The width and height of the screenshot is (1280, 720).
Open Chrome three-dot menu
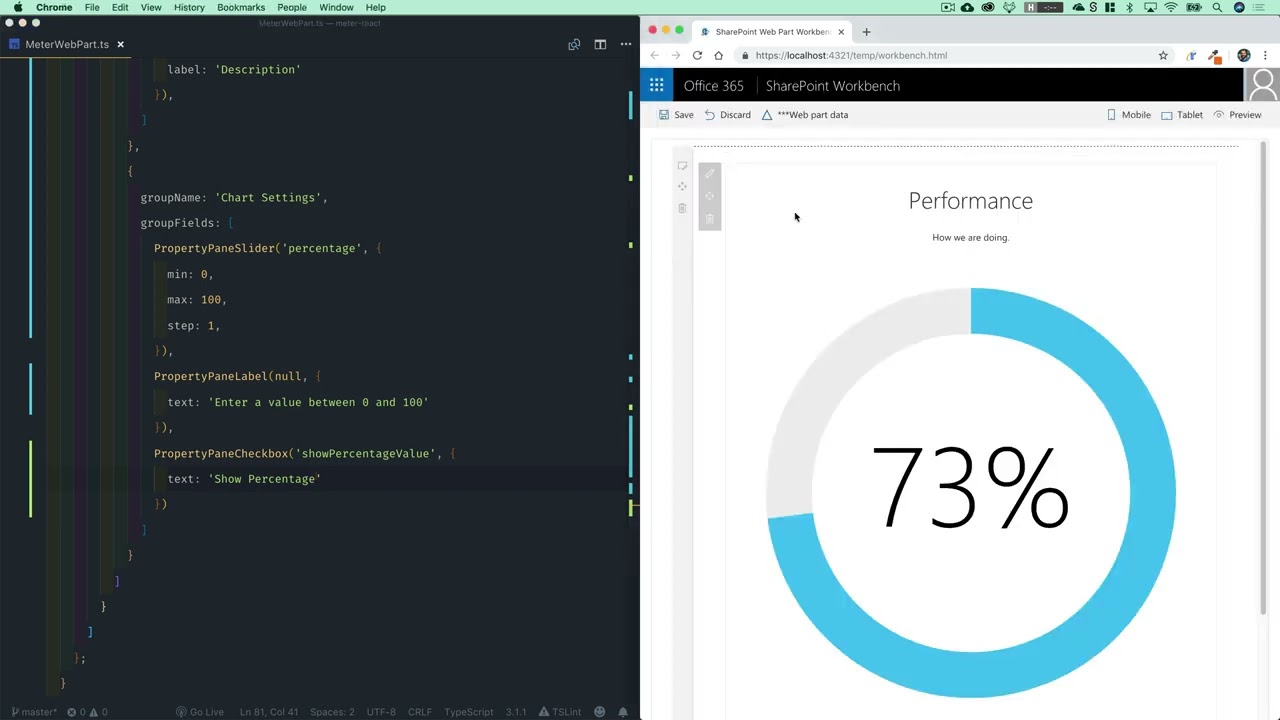(1266, 55)
